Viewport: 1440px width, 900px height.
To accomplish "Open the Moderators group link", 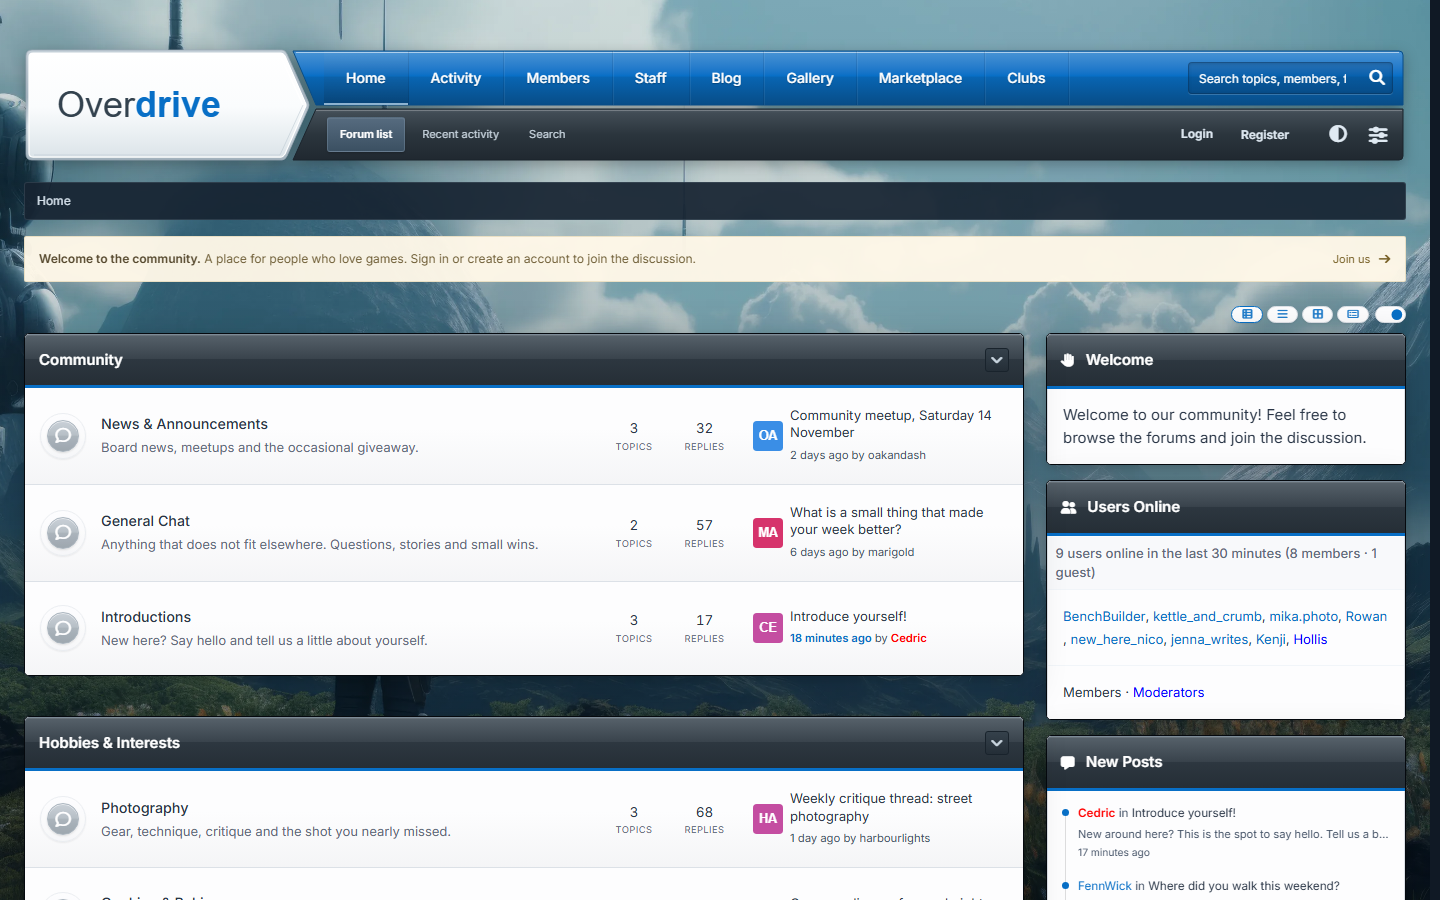I will click(x=1168, y=692).
